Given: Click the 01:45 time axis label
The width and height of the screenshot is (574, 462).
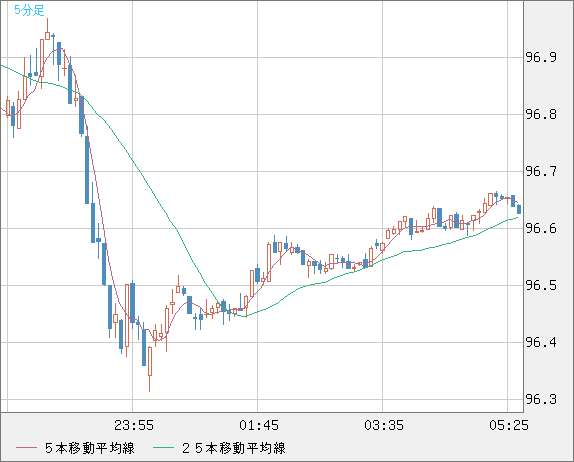Looking at the screenshot, I should point(259,425).
